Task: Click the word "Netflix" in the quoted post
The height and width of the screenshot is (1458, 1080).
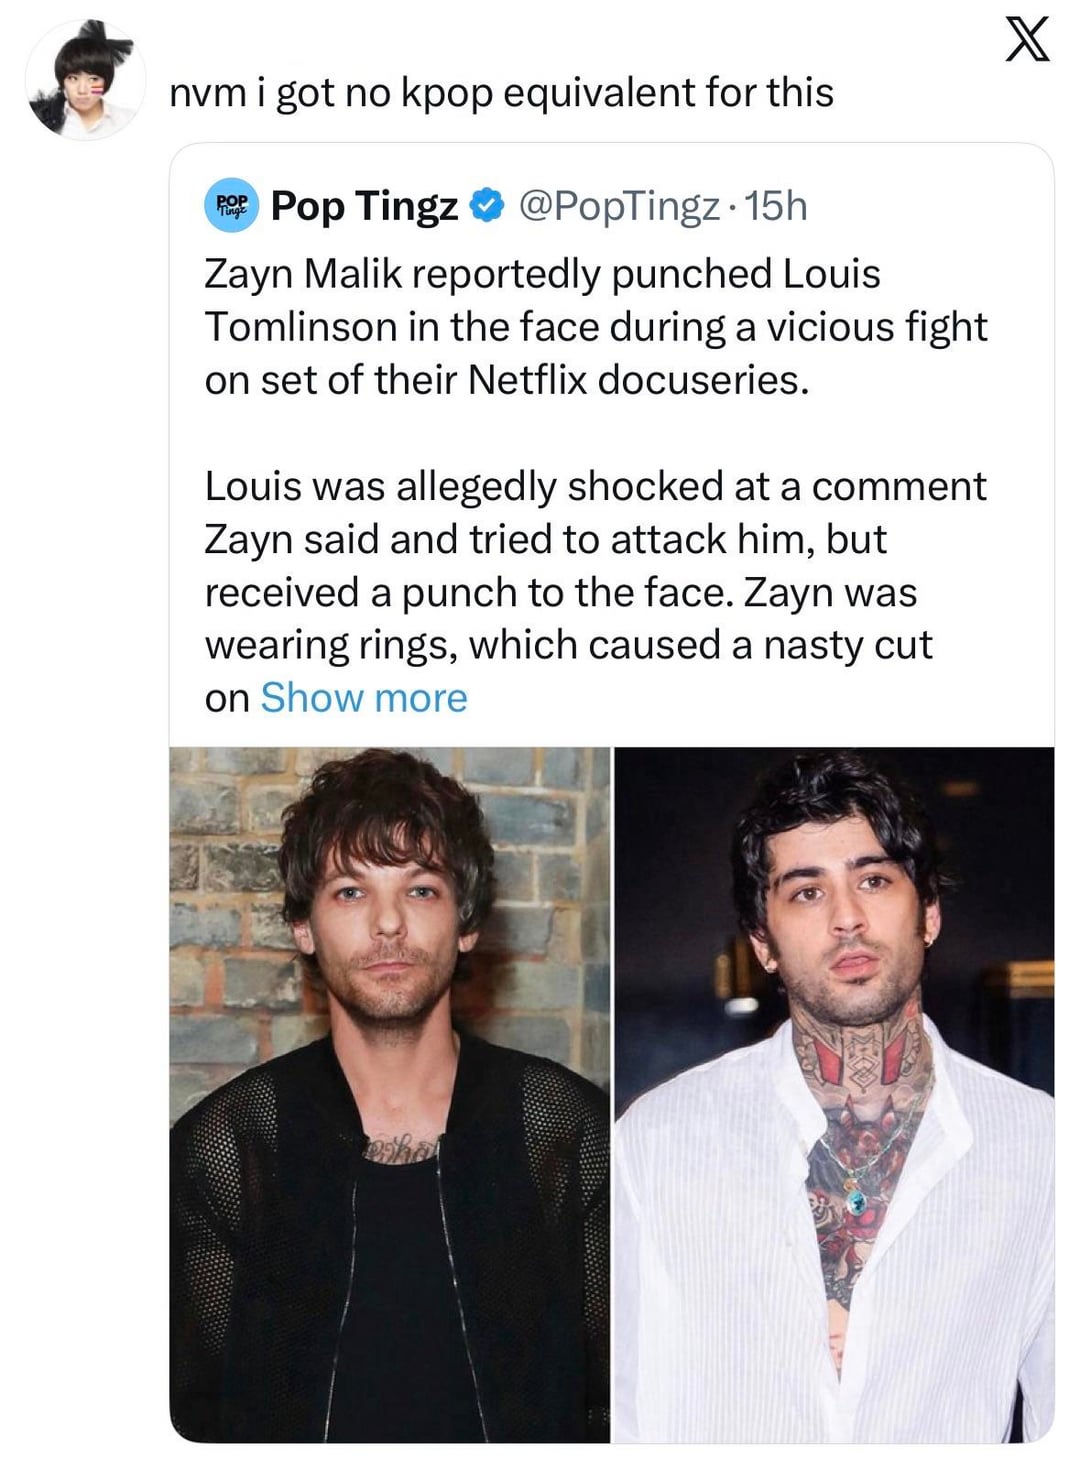Action: pos(526,380)
